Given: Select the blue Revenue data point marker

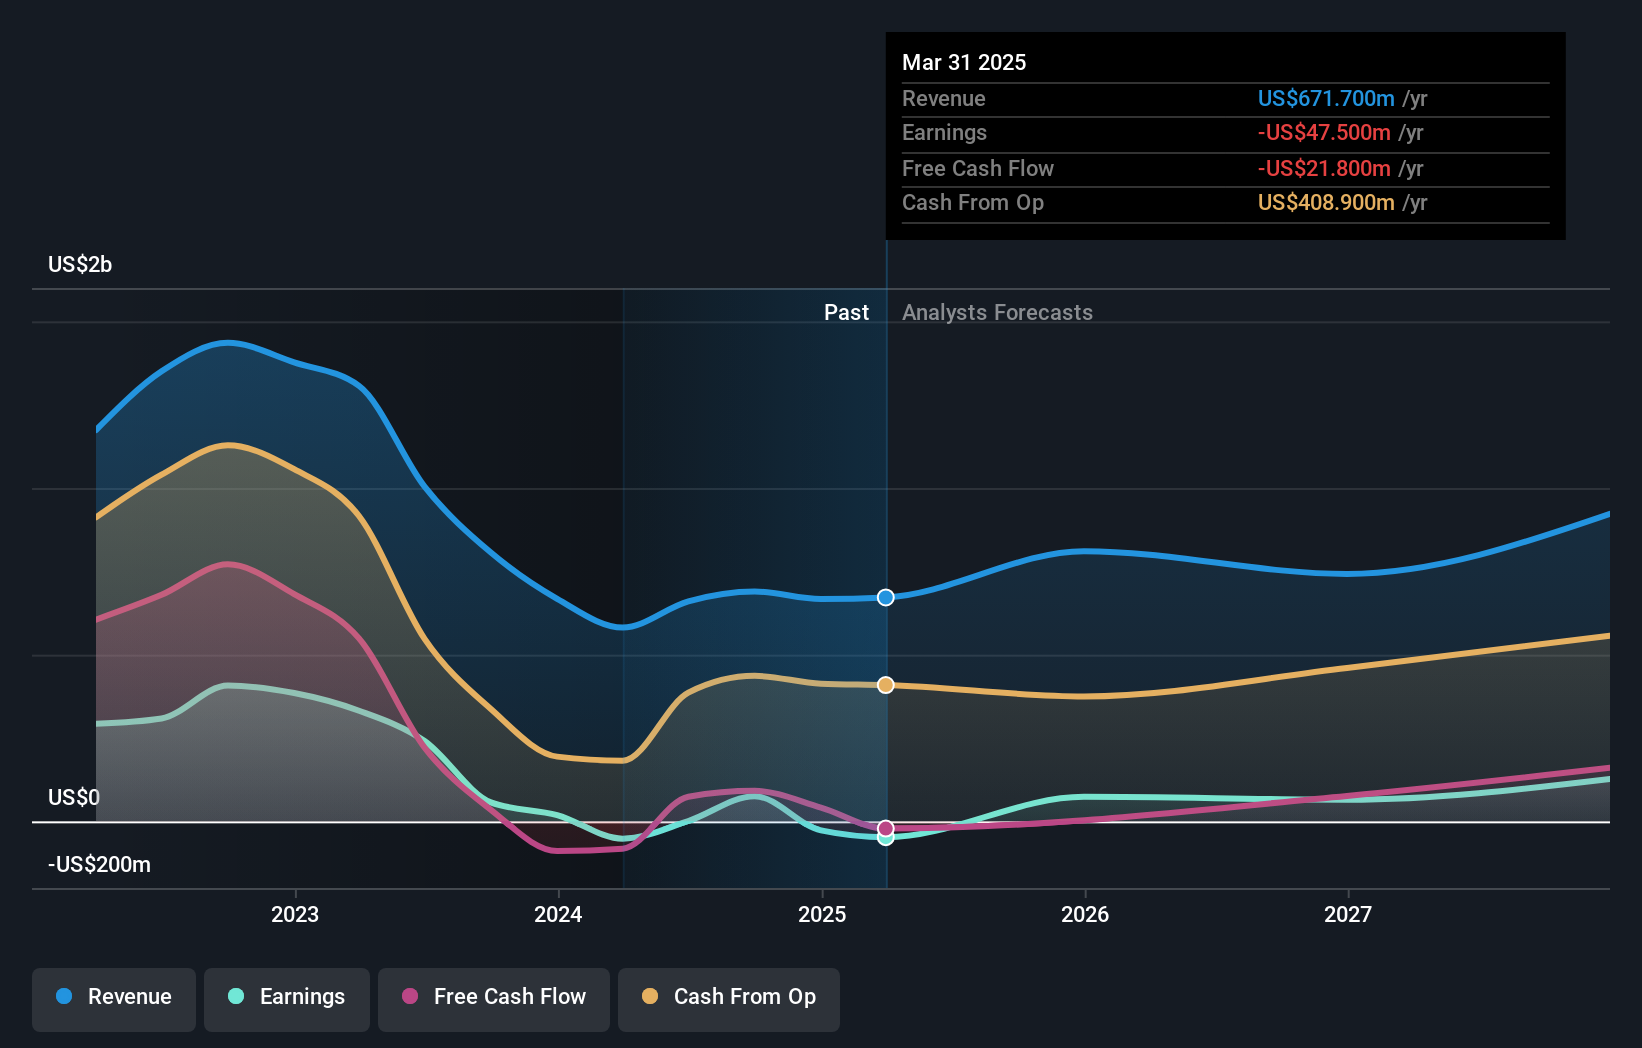Looking at the screenshot, I should click(x=884, y=597).
